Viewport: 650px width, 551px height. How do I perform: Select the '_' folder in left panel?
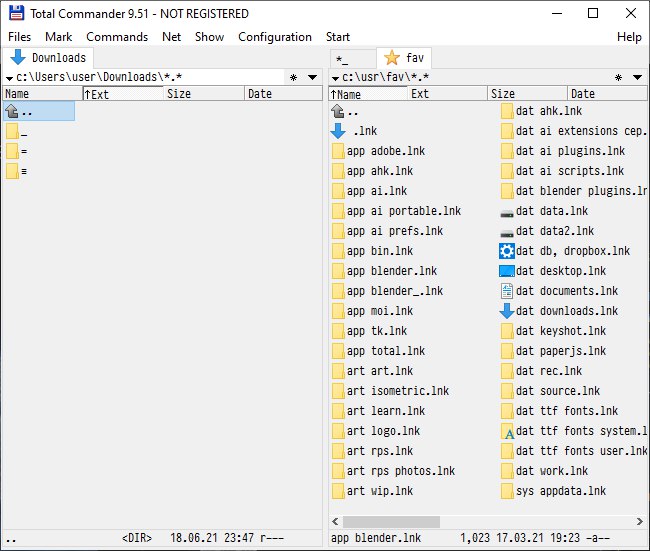click(x=17, y=131)
